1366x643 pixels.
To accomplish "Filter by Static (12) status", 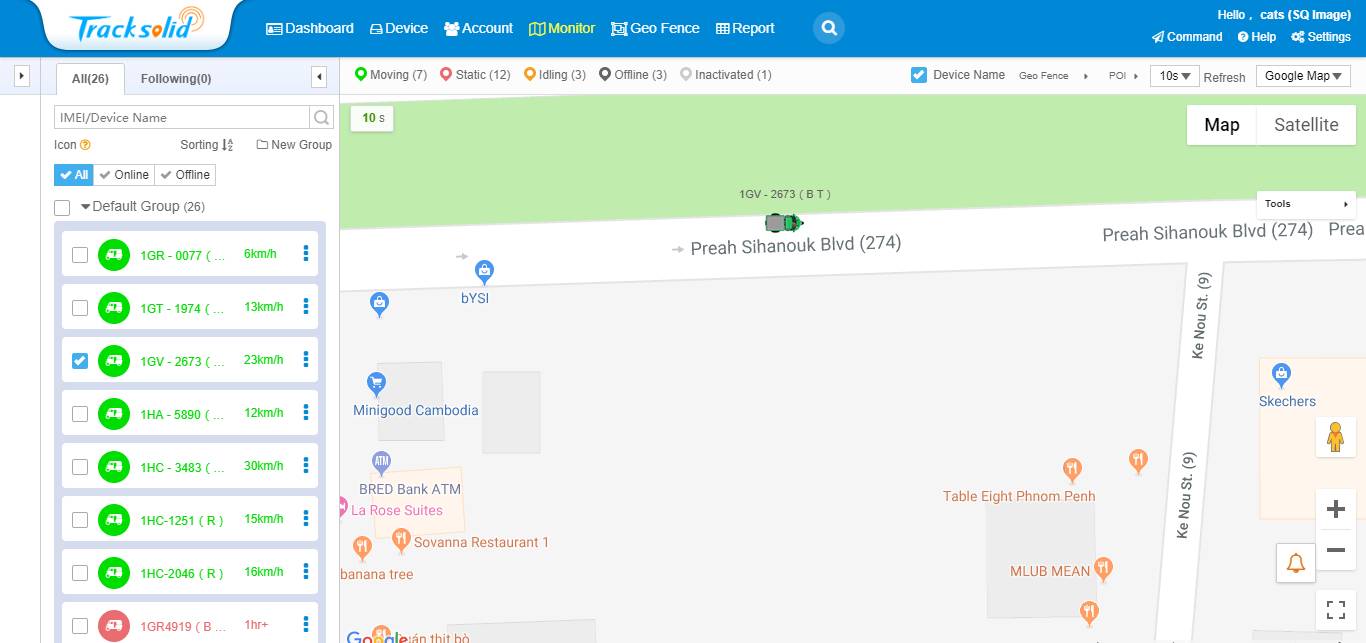I will coord(475,75).
